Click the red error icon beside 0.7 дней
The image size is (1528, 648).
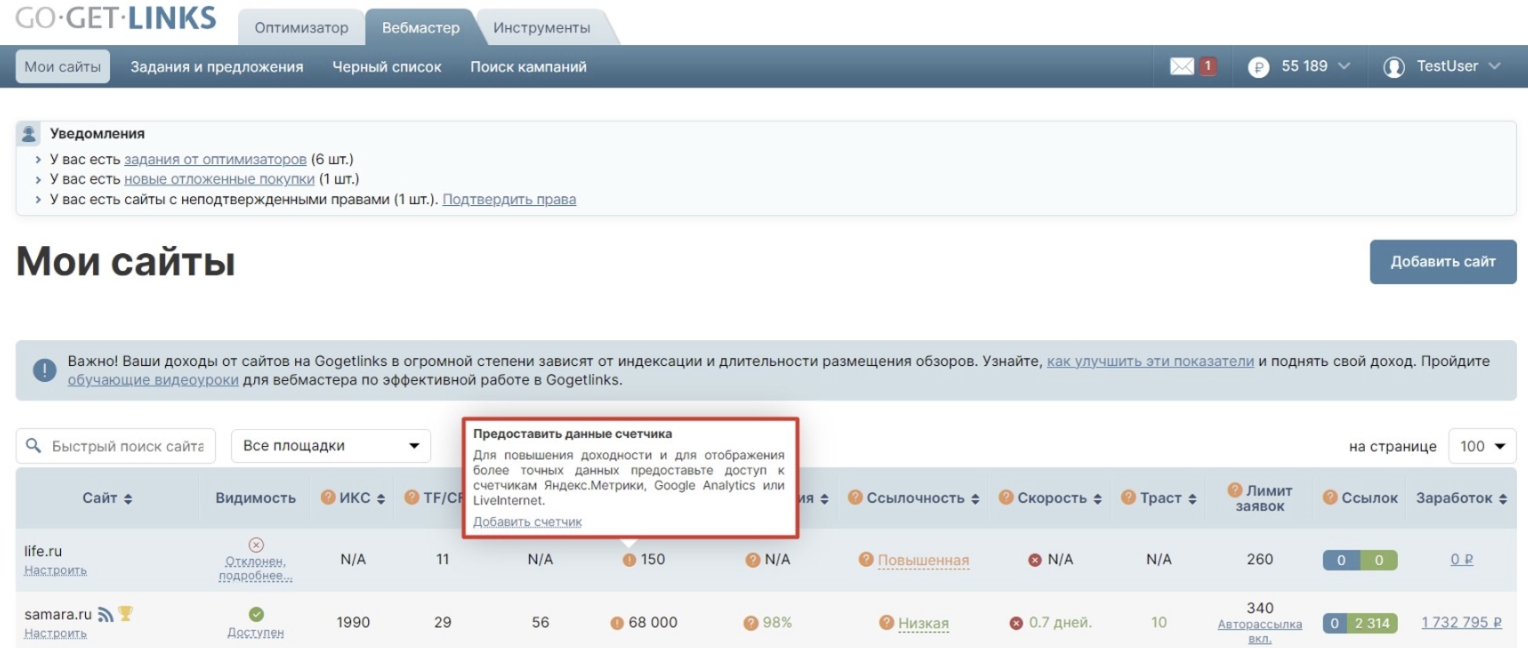coord(1016,623)
